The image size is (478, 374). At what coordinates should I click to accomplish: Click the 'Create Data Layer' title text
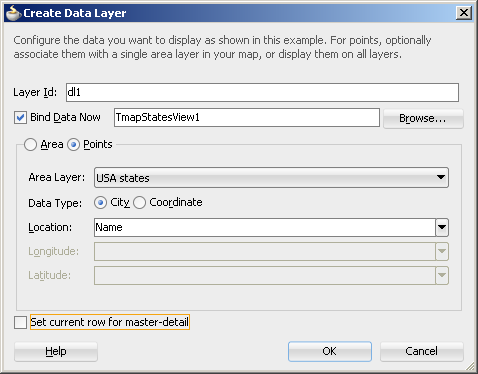75,13
